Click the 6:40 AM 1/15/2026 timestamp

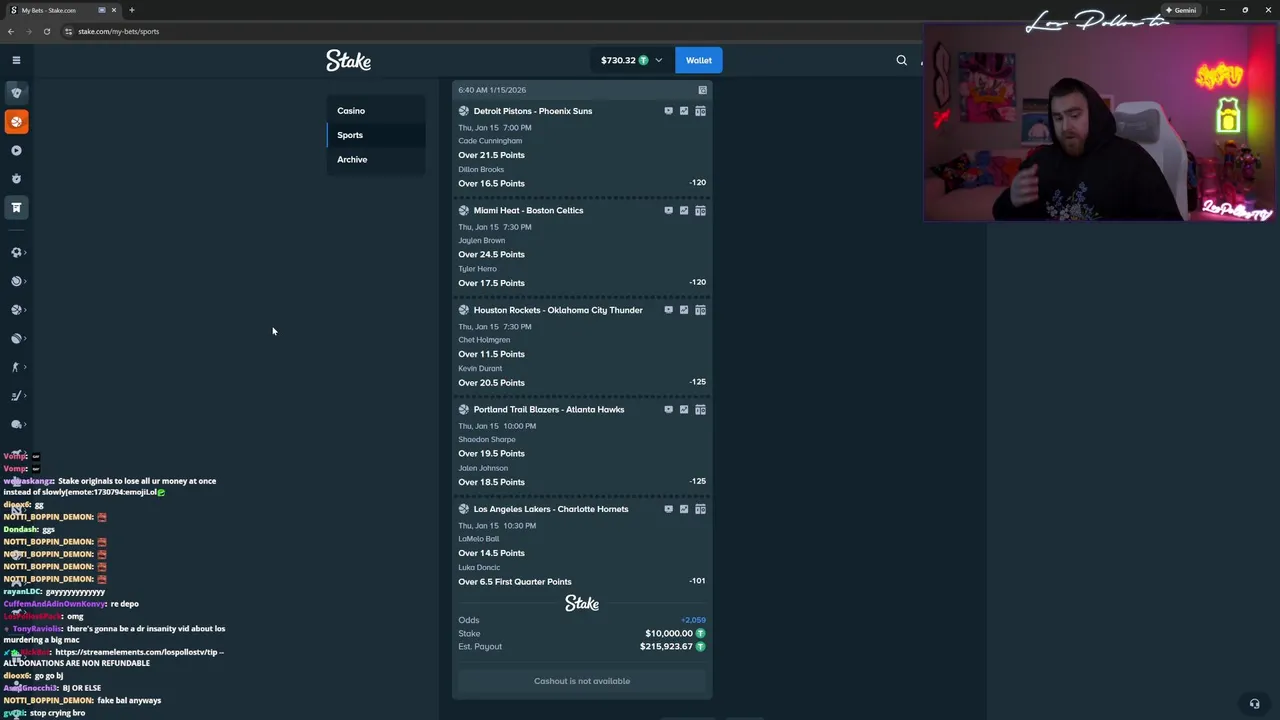(492, 90)
